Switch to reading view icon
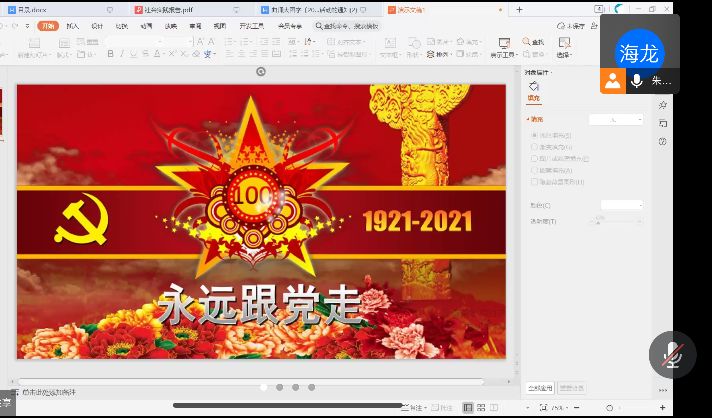Screen dimensions: 712x418 [x=494, y=407]
